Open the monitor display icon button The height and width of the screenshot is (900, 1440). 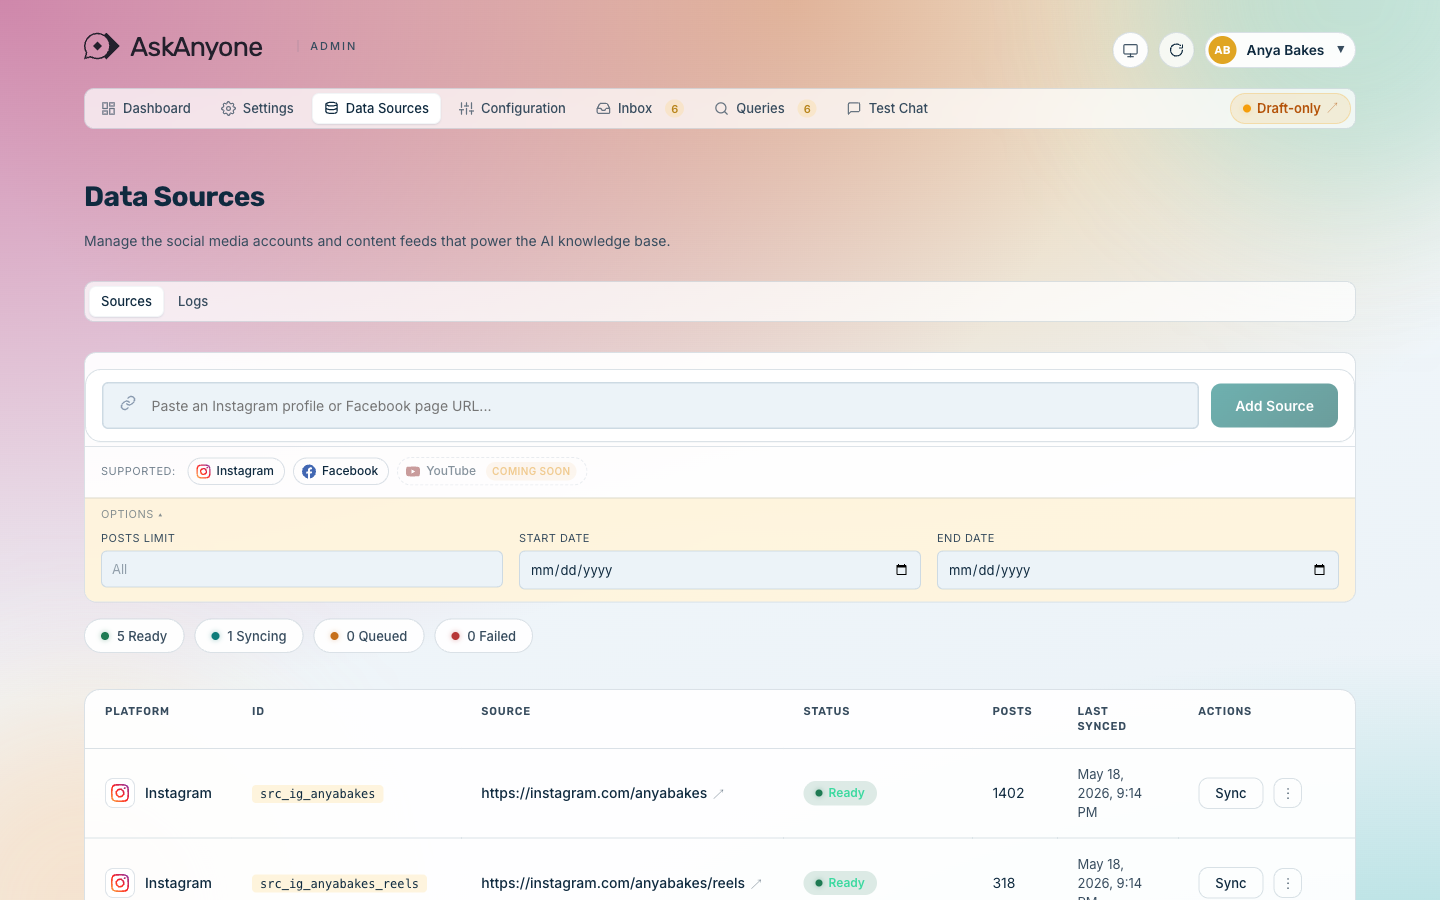point(1130,50)
